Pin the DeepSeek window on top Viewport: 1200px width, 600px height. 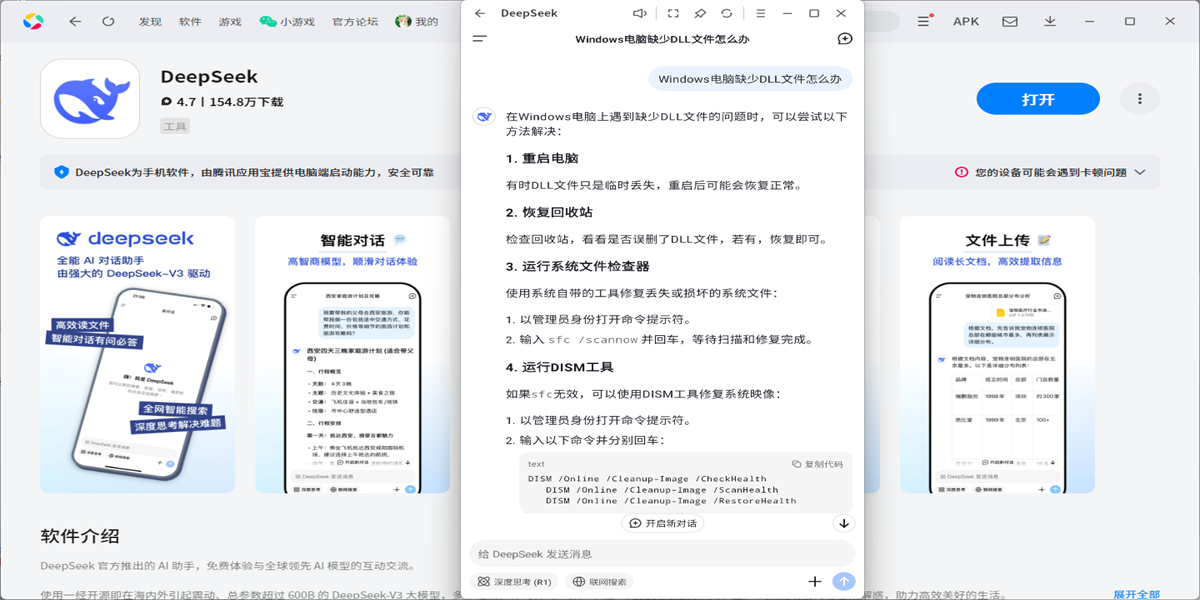pos(700,14)
